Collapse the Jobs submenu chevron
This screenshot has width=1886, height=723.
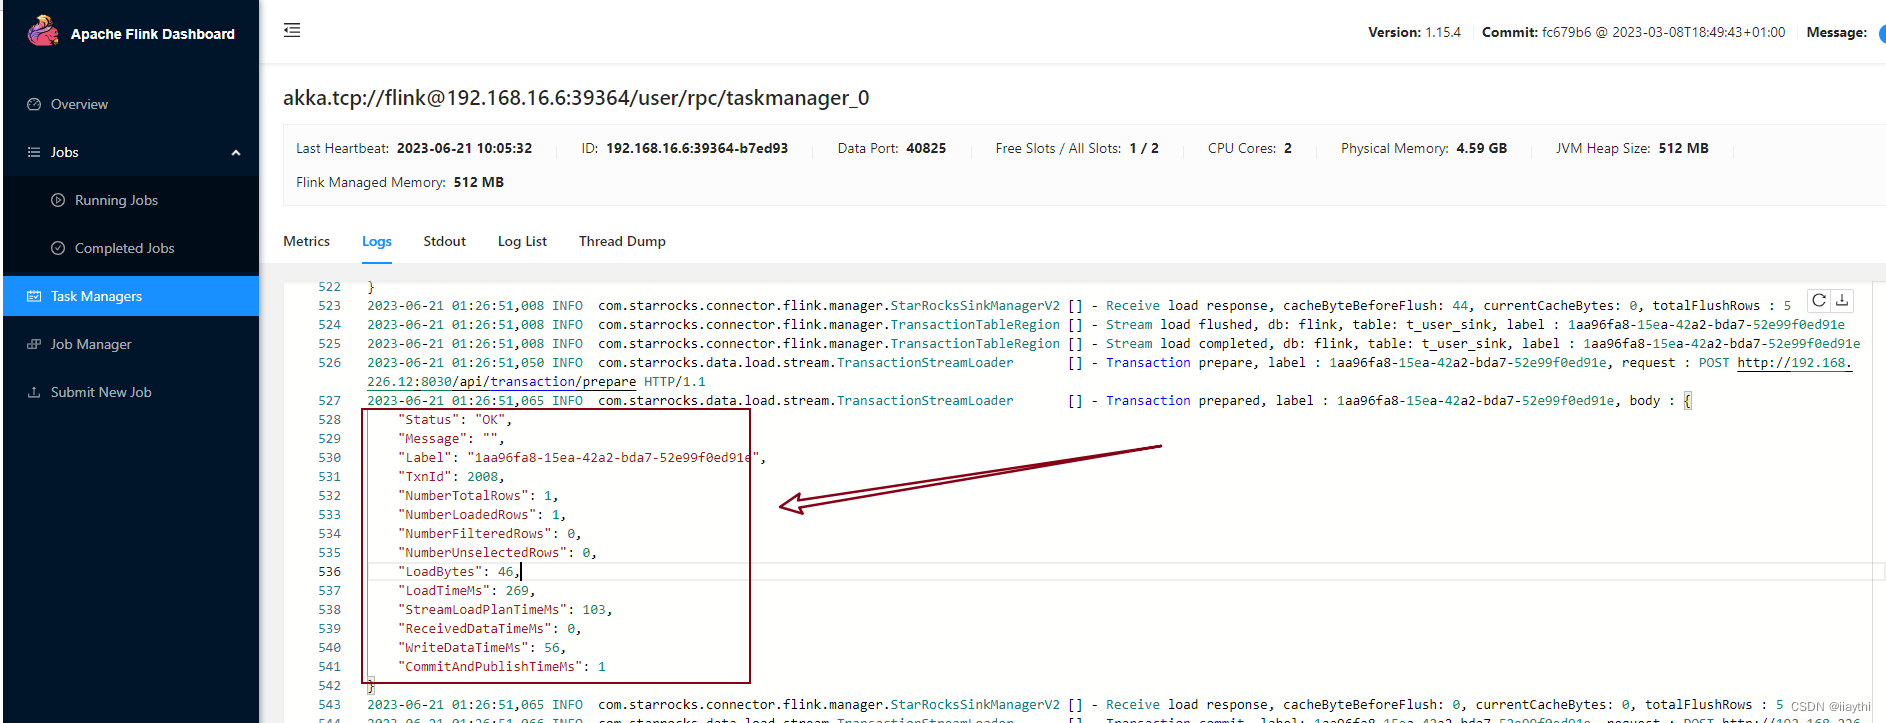tap(236, 153)
